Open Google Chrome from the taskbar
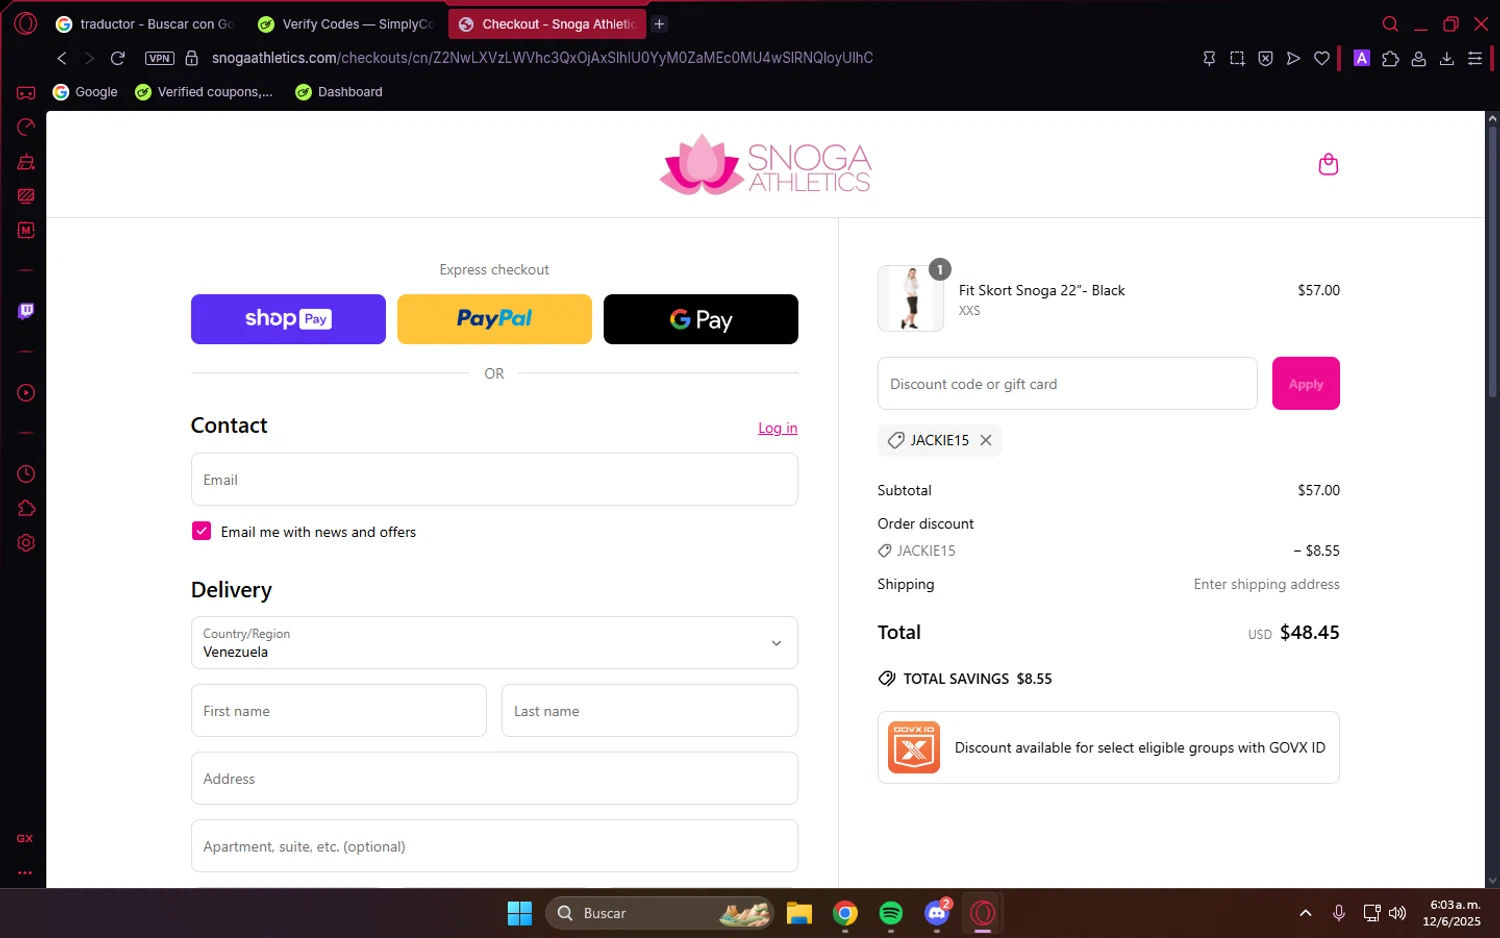This screenshot has height=938, width=1500. [845, 913]
